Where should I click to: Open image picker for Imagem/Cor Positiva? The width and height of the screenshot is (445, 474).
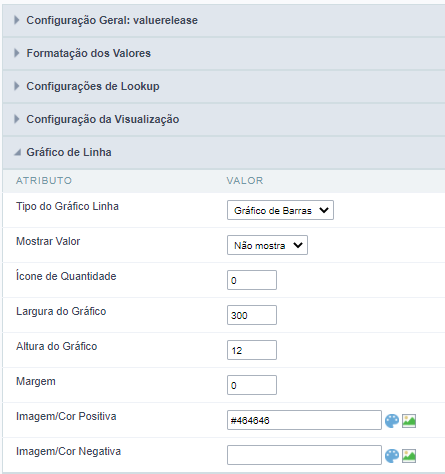tap(409, 421)
